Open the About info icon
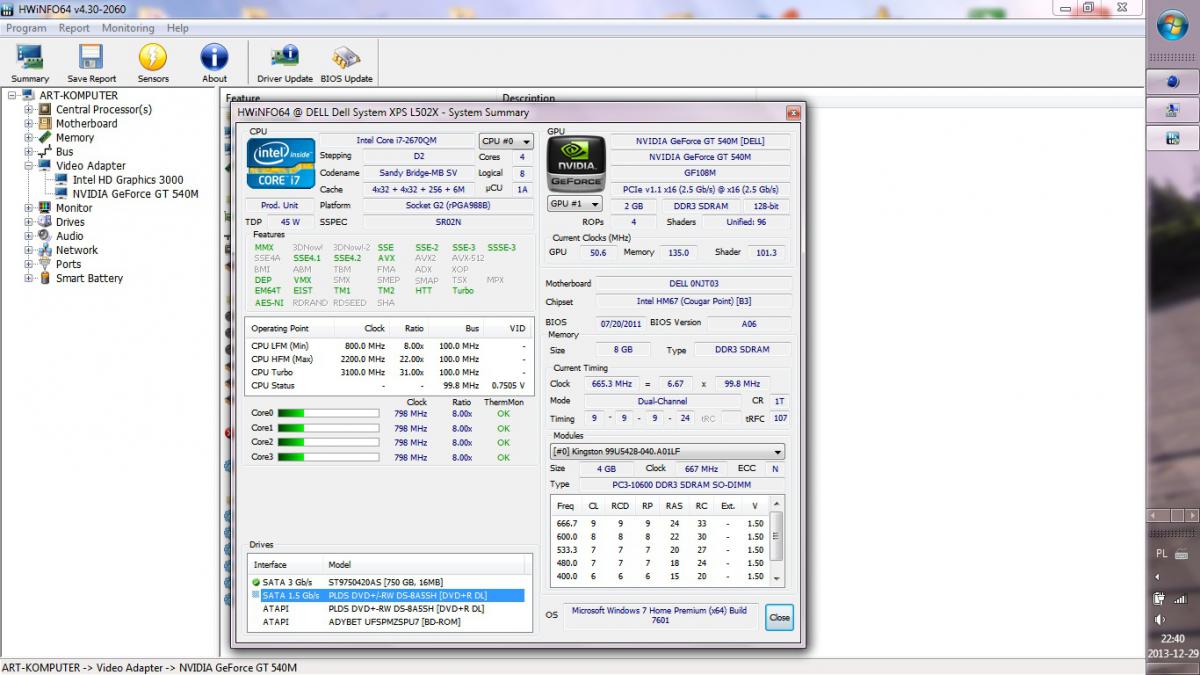Image resolution: width=1200 pixels, height=675 pixels. click(x=214, y=57)
